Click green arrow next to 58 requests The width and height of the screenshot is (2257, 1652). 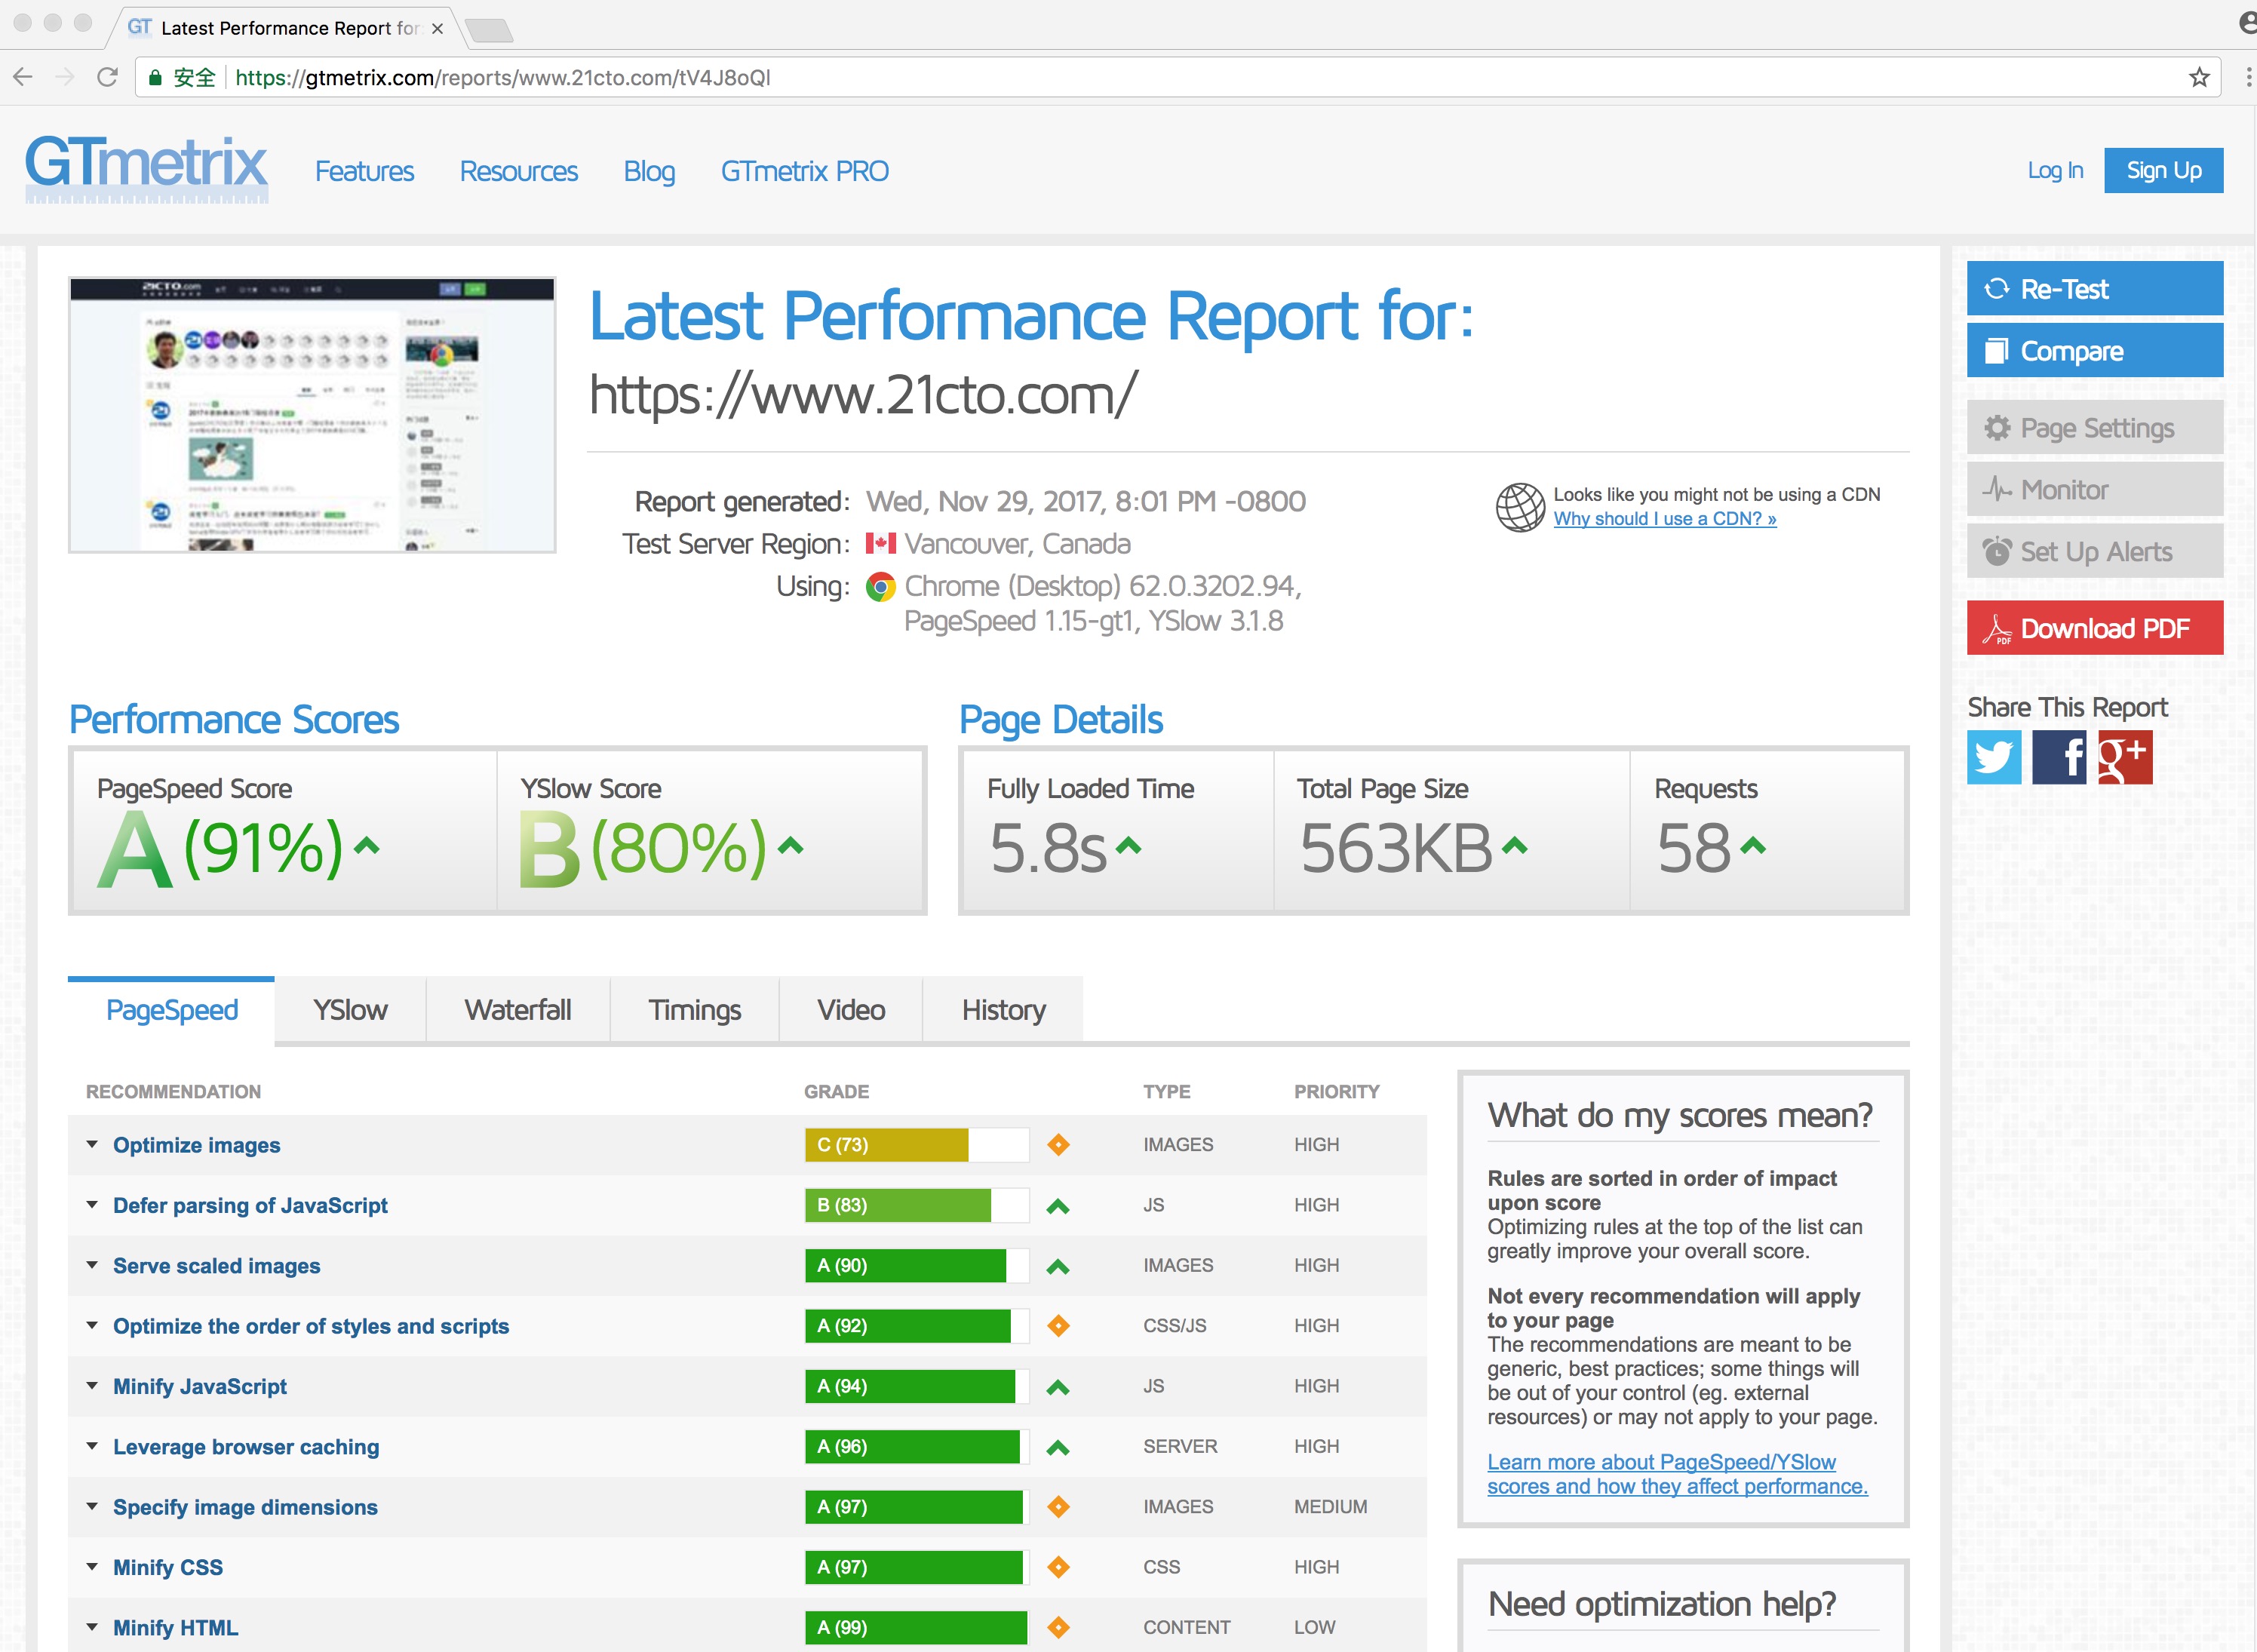point(1753,846)
